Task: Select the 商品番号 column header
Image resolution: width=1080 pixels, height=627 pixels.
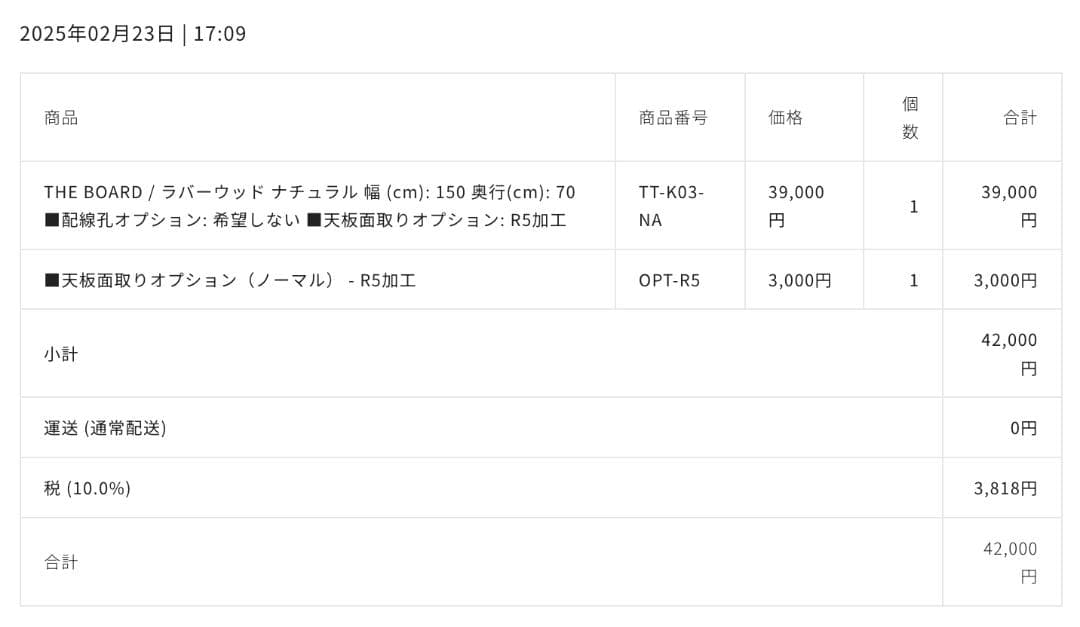Action: tap(673, 117)
